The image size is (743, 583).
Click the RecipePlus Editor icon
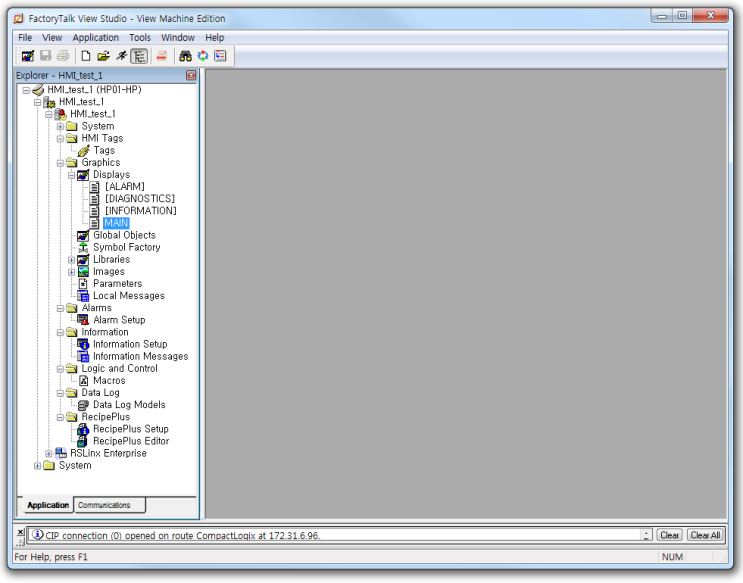click(83, 442)
